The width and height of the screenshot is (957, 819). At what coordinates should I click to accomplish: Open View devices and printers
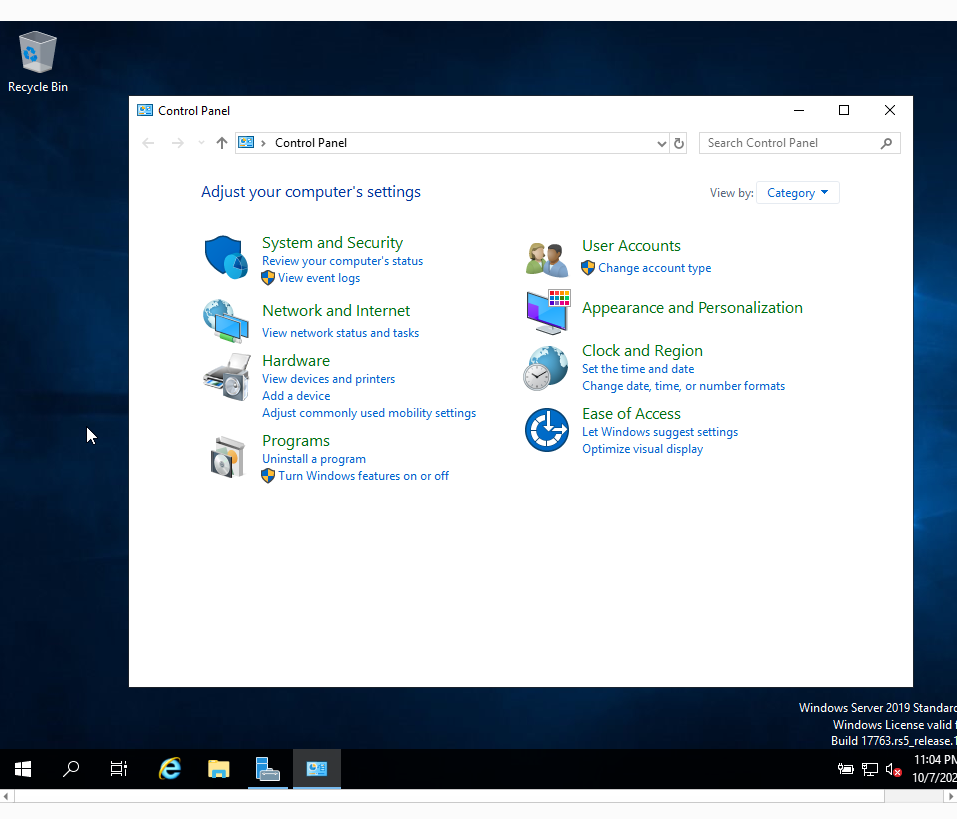click(328, 379)
